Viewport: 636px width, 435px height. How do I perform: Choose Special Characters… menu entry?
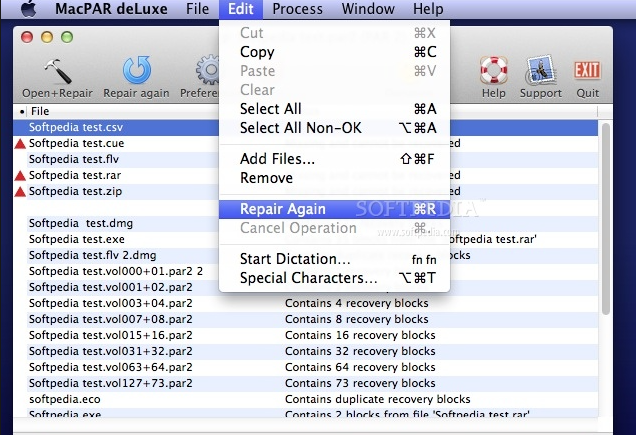point(334,278)
